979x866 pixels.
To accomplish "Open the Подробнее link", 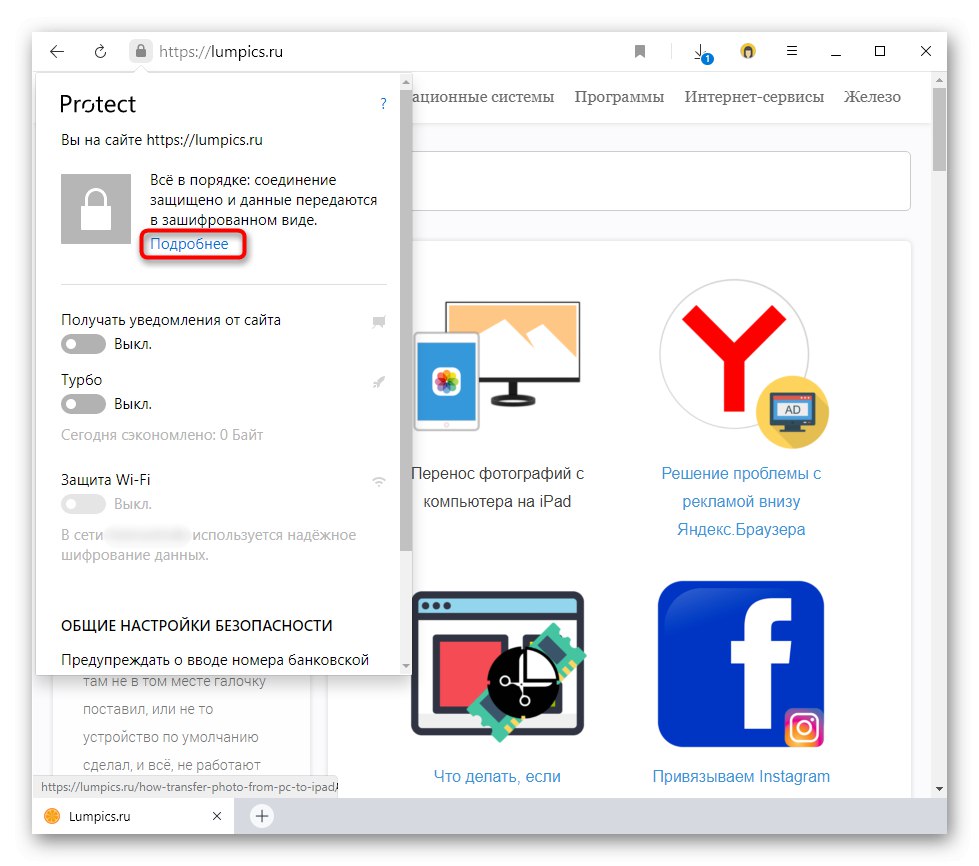I will pyautogui.click(x=189, y=244).
